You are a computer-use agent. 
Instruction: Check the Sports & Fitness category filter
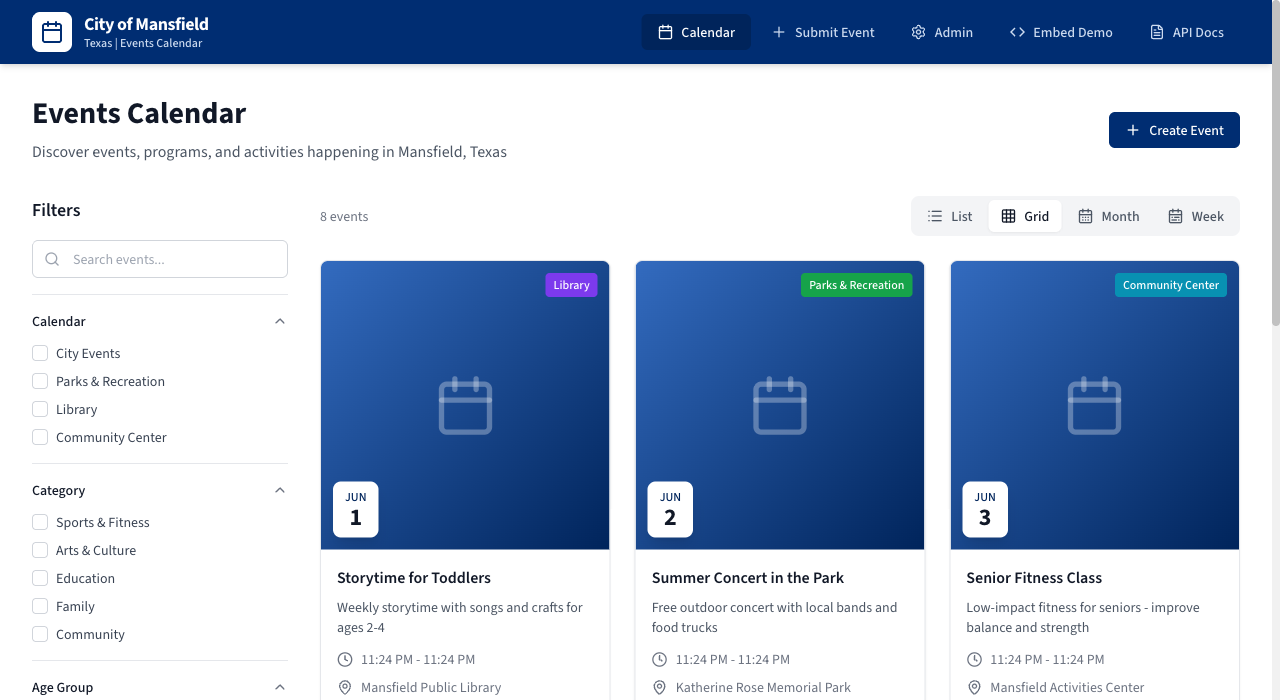40,522
